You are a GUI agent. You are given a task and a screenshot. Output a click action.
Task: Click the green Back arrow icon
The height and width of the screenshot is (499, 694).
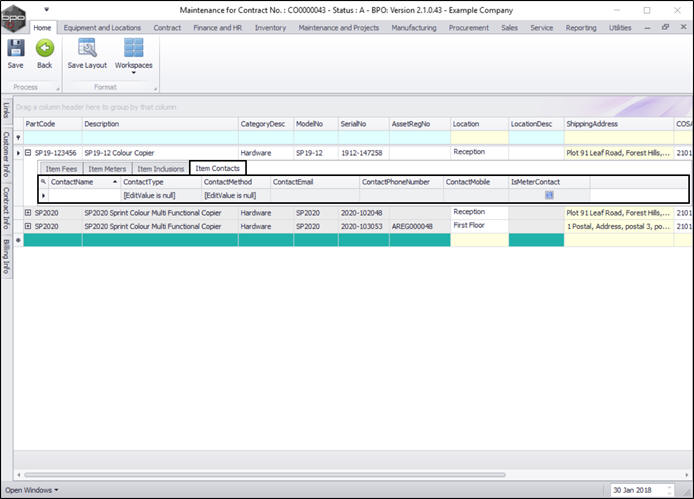coord(45,48)
